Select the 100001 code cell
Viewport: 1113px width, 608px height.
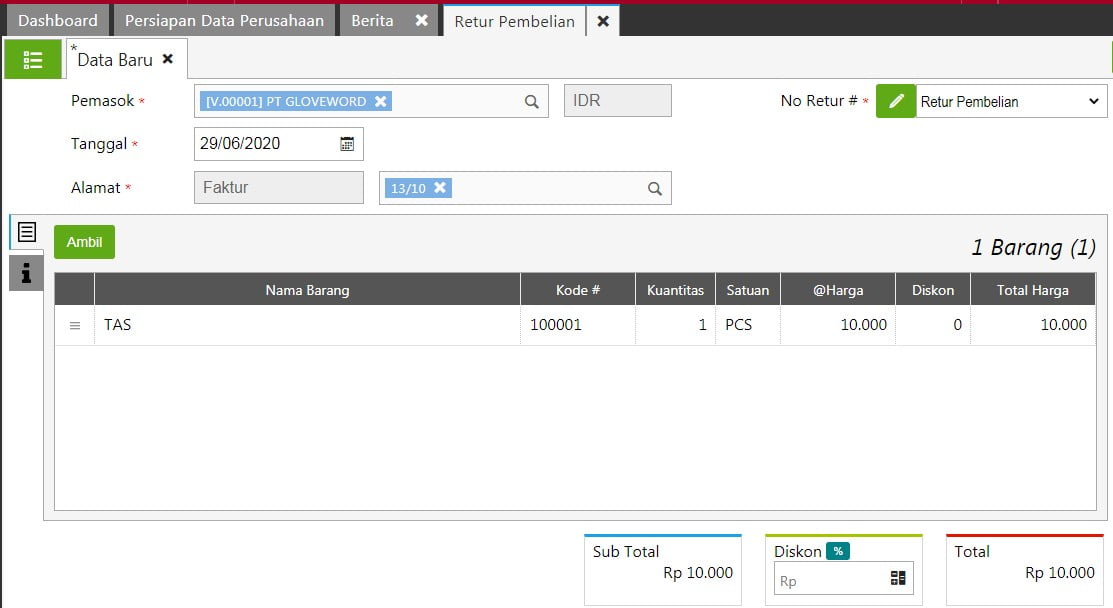[578, 325]
